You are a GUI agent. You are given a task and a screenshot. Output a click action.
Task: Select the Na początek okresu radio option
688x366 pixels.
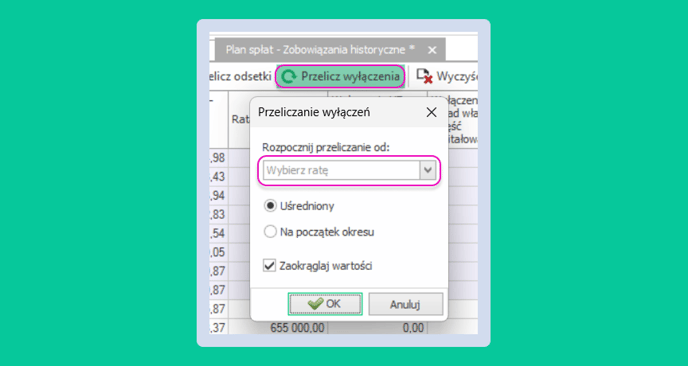pyautogui.click(x=319, y=232)
